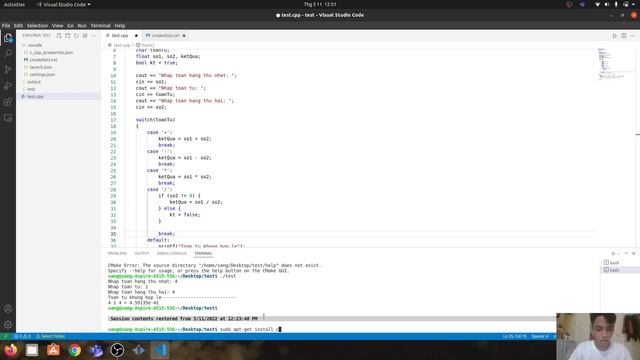The height and width of the screenshot is (360, 640).
Task: Open the Manage gear in activity bar
Action: pos(8,325)
